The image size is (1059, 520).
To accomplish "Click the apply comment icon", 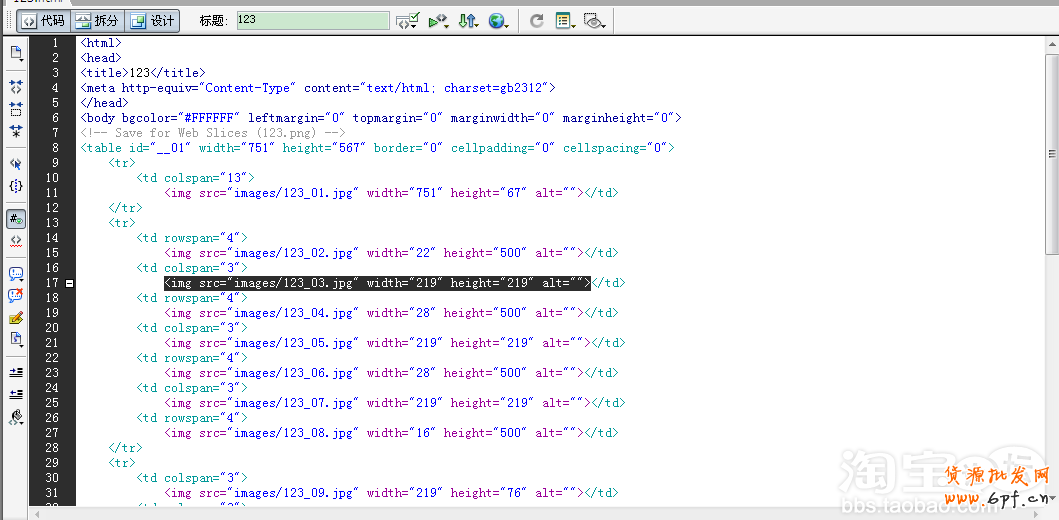I will coord(16,273).
